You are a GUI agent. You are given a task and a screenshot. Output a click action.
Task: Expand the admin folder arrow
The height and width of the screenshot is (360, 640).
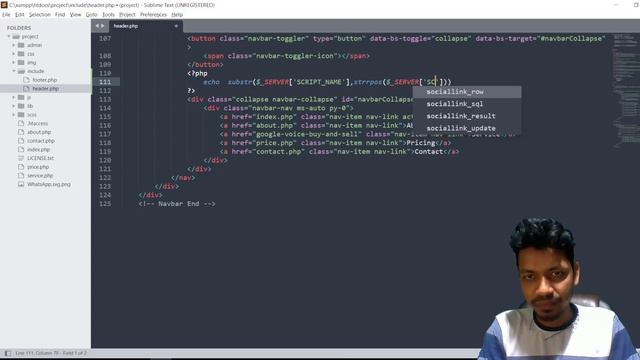point(13,45)
